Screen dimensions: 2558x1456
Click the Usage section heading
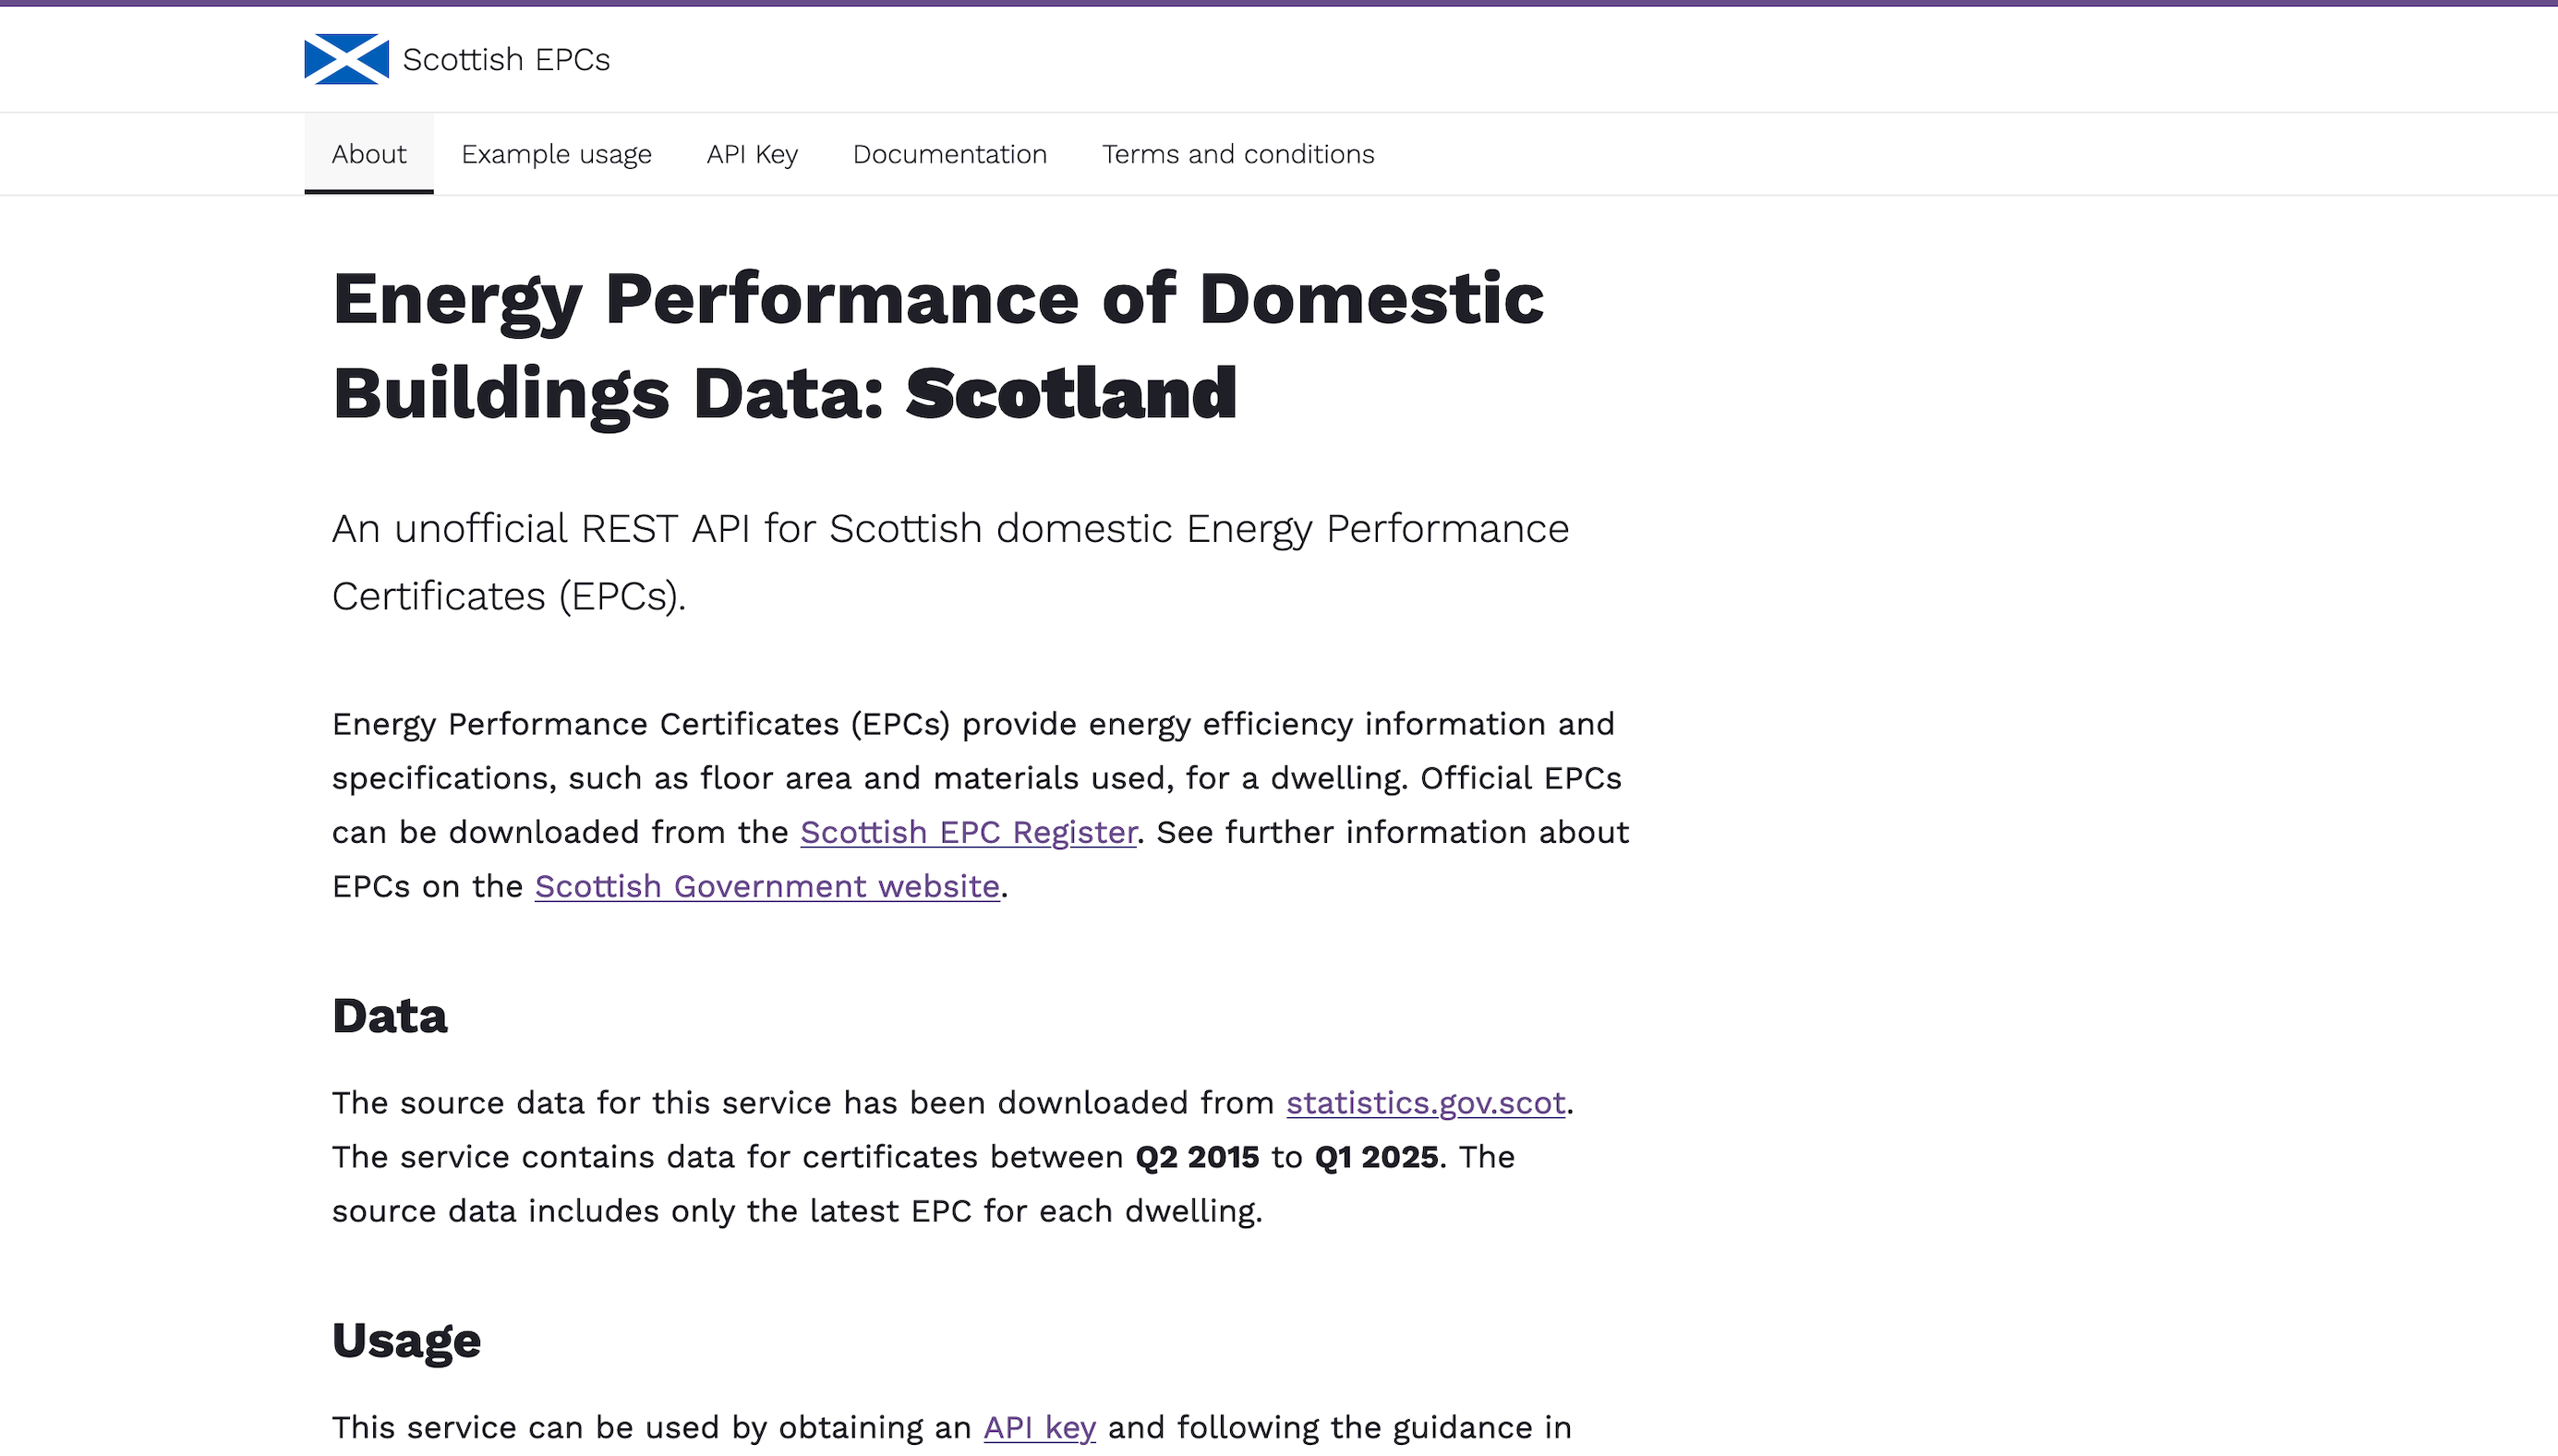(x=406, y=1340)
